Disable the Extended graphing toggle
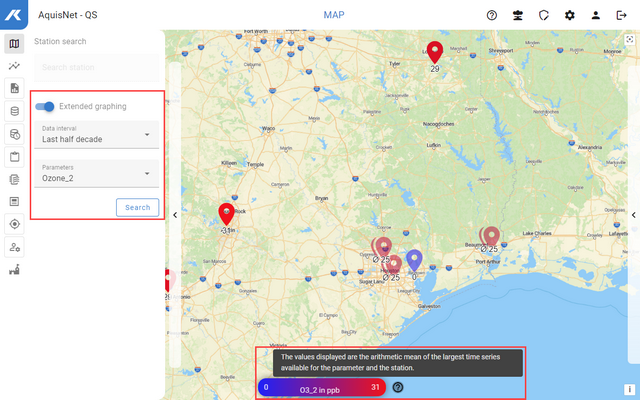640x400 pixels. [x=45, y=106]
